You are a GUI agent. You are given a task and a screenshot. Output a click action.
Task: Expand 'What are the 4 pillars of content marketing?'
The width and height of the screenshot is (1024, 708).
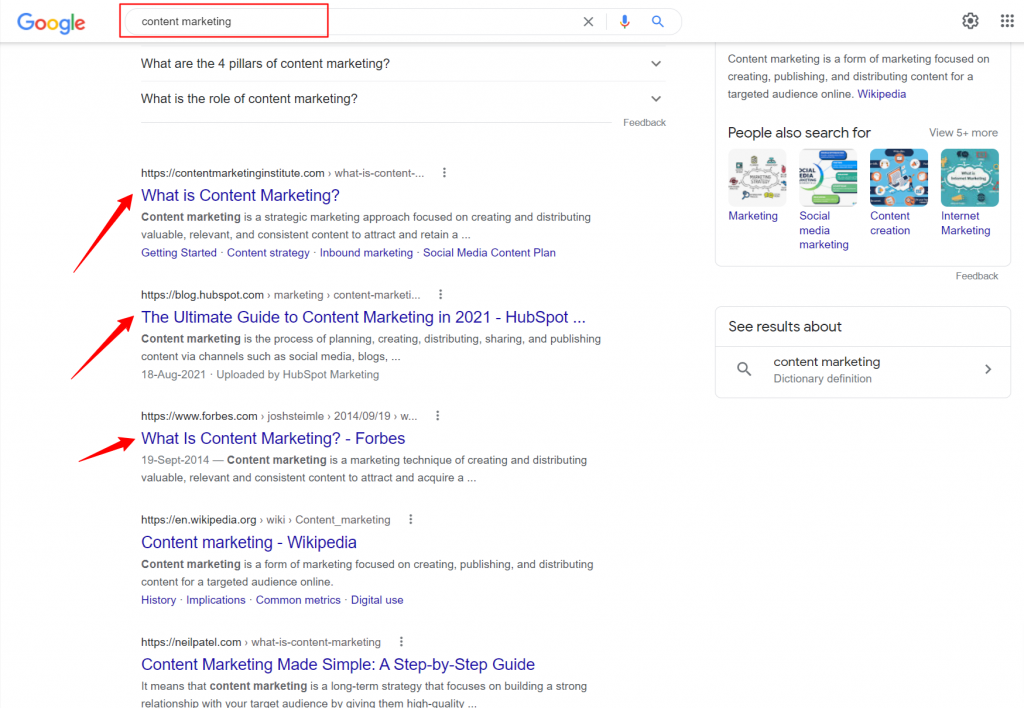click(x=403, y=63)
